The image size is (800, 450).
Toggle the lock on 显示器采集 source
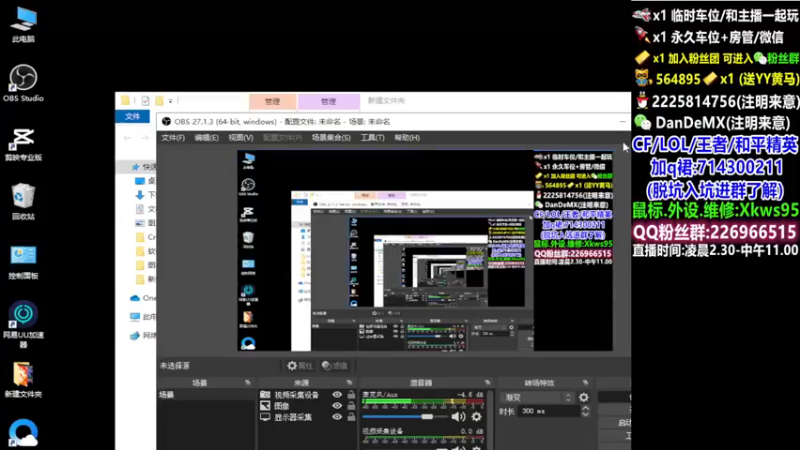click(351, 417)
